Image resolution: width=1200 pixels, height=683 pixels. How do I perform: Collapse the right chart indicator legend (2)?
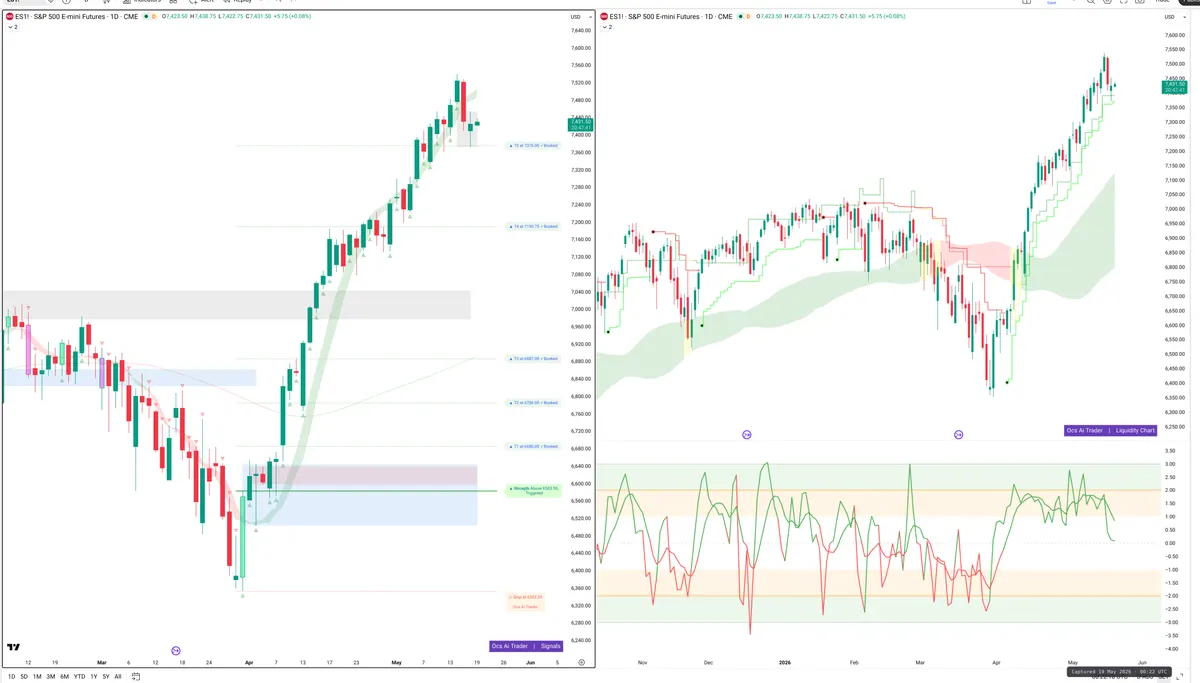click(x=607, y=27)
